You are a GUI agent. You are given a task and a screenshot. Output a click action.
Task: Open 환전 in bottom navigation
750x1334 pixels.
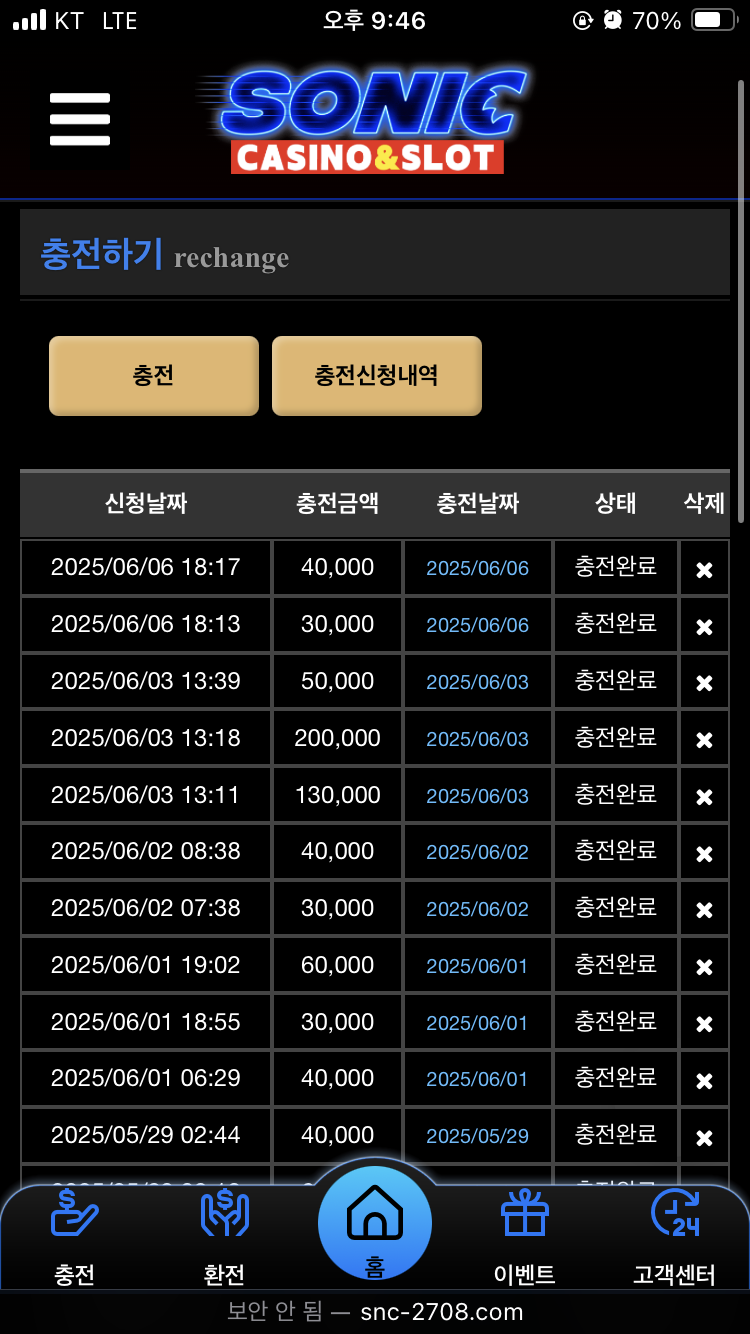224,1238
